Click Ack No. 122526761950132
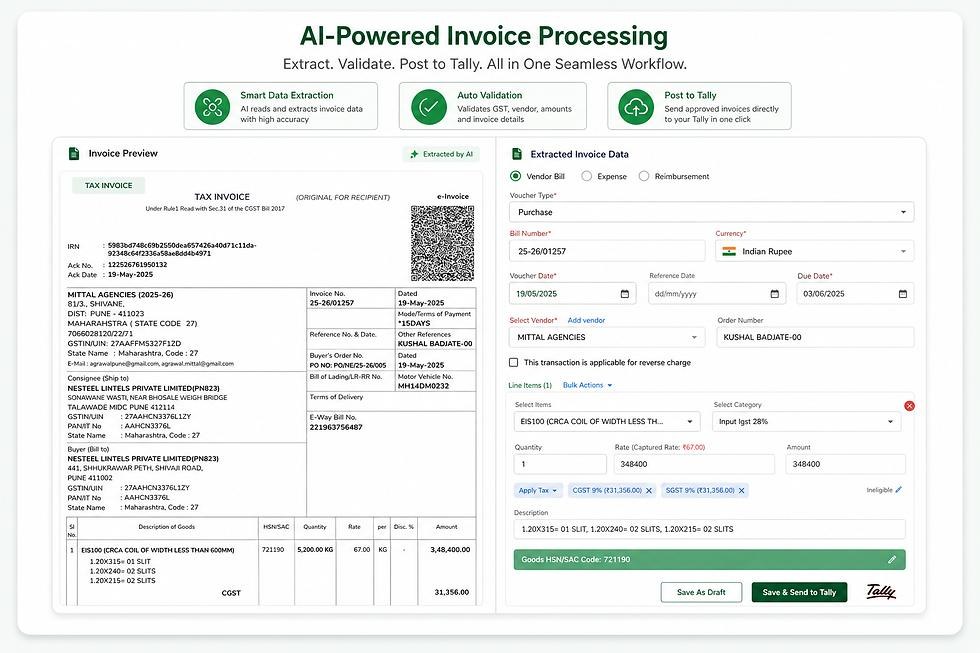This screenshot has height=653, width=980. coord(138,265)
